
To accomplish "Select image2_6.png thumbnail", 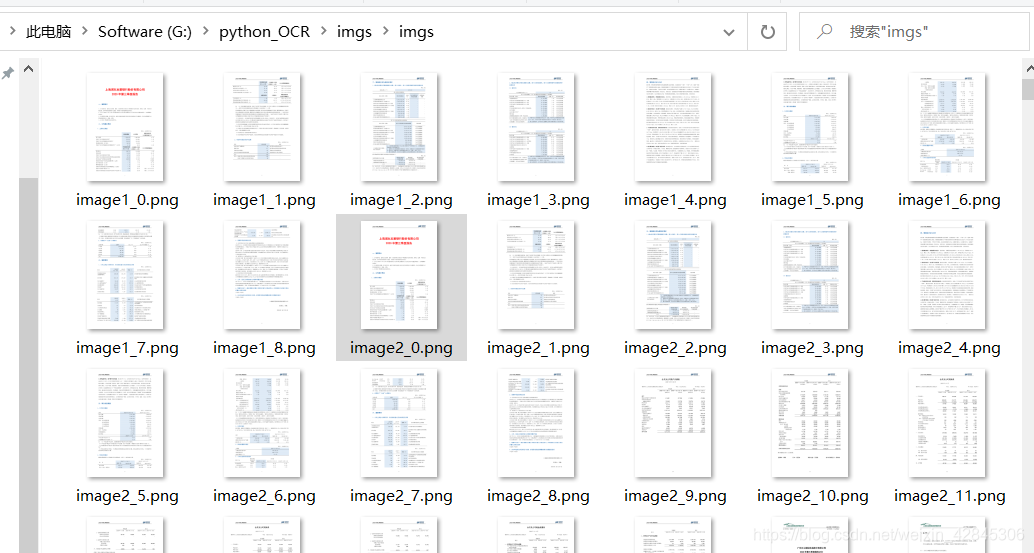I will (262, 423).
